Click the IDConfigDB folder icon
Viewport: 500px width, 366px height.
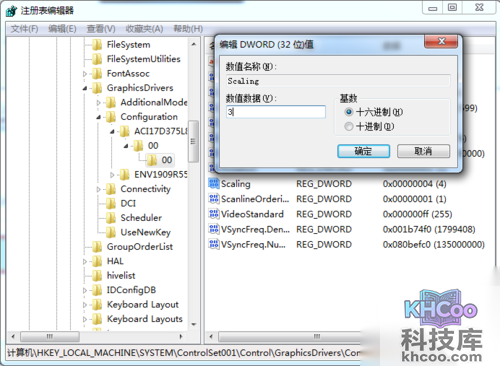pos(97,290)
